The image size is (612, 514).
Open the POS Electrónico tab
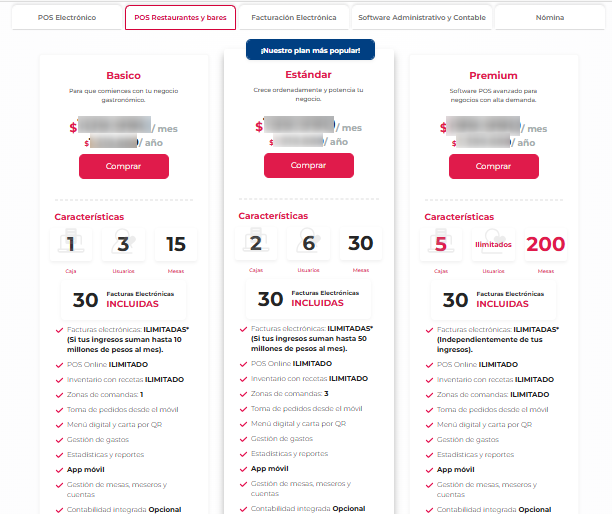67,18
